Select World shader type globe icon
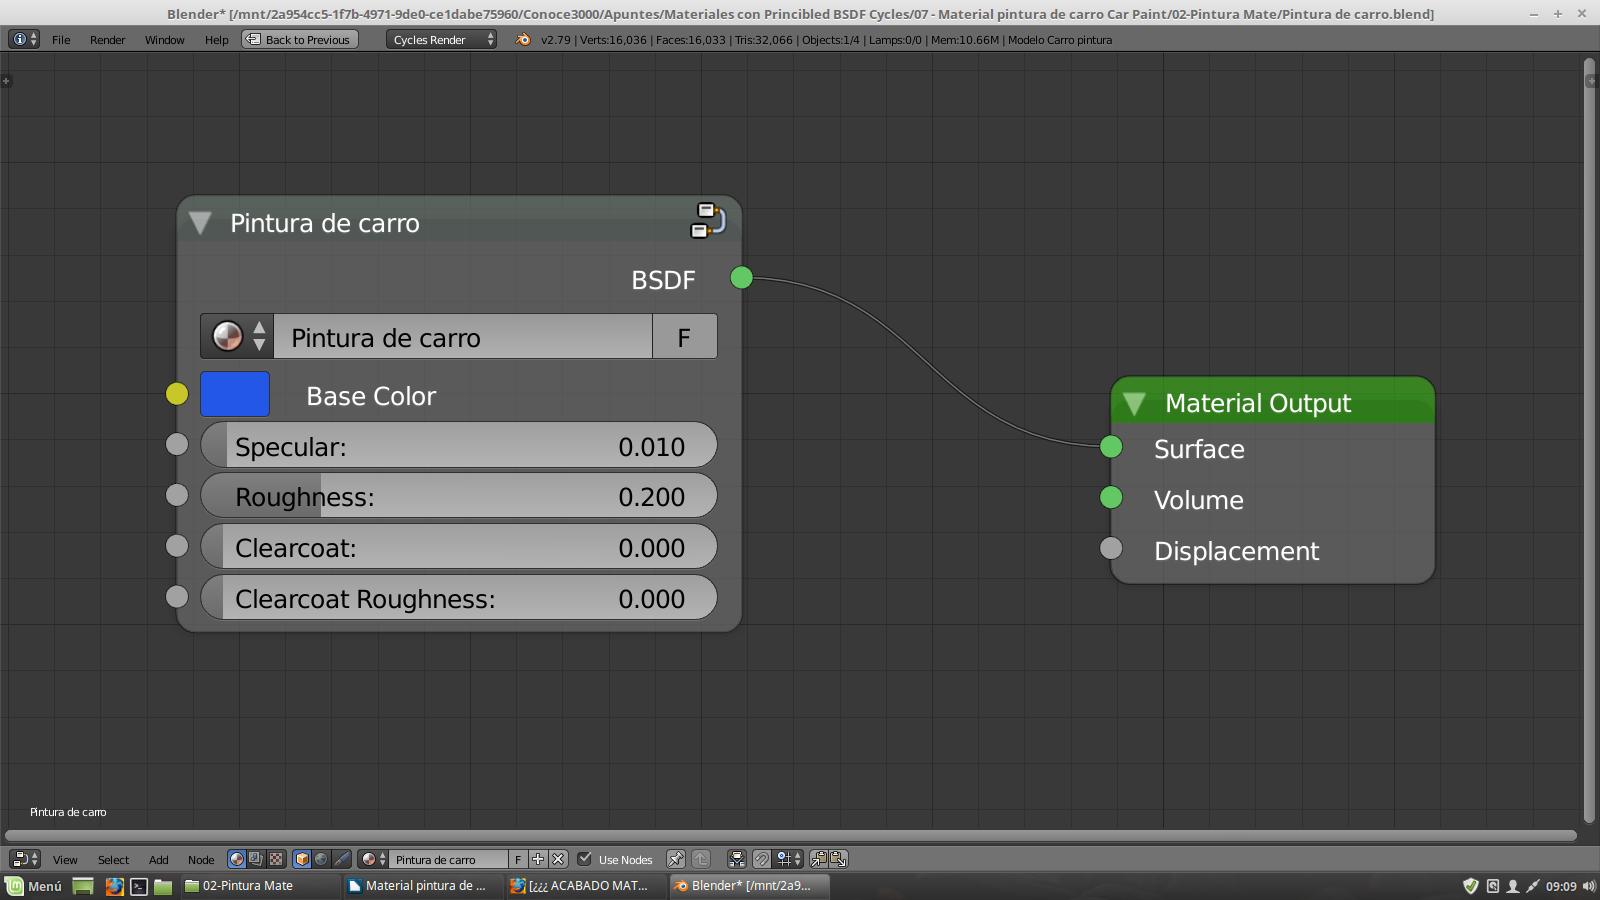 click(321, 859)
